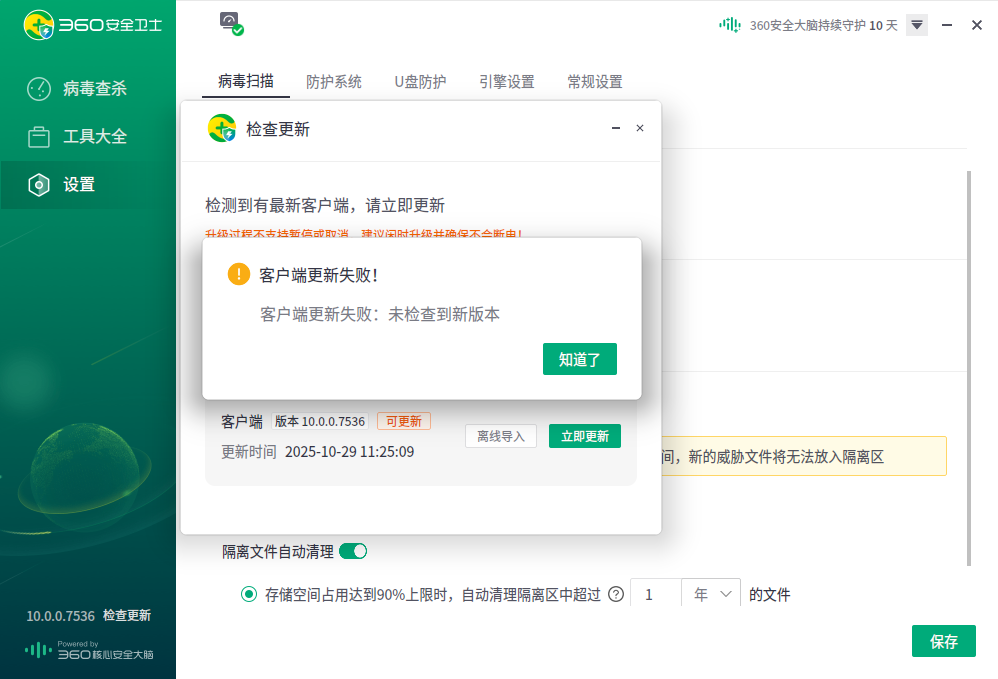
Task: Click the 检查更新 dialog logo icon
Action: click(222, 129)
